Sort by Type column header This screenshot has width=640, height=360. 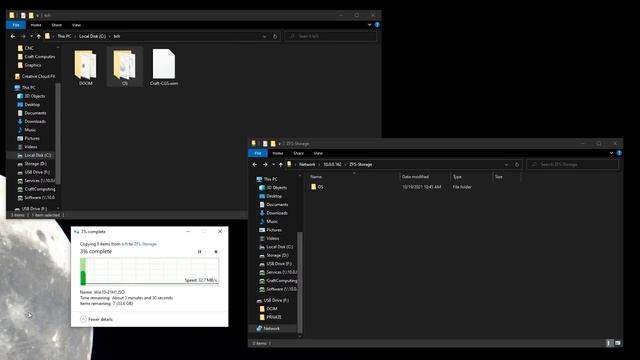click(x=471, y=177)
